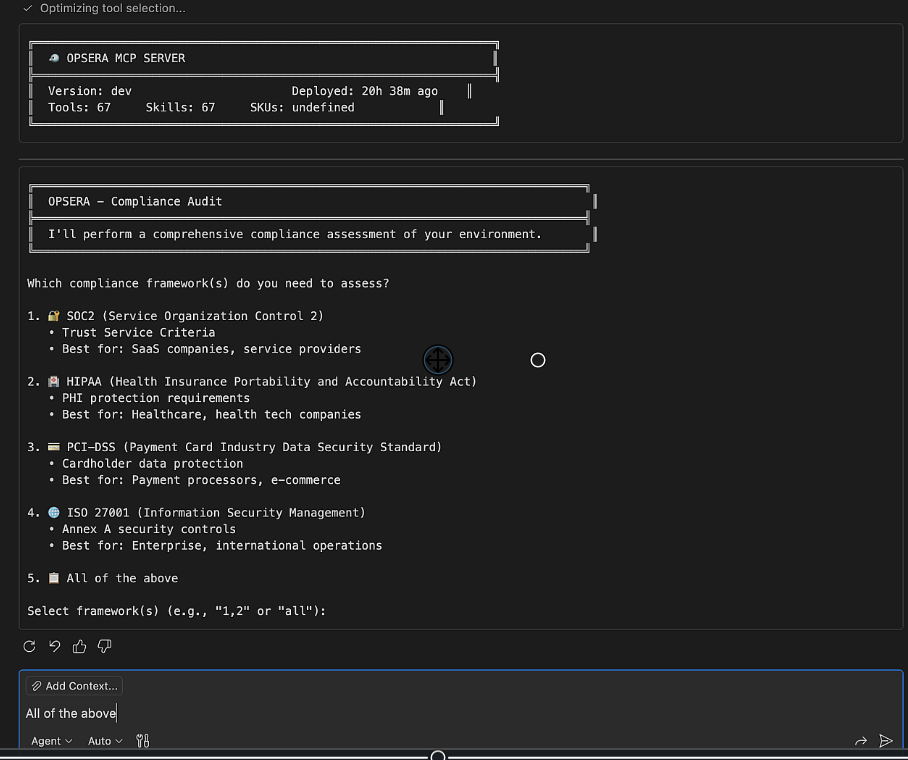Expand the 'Optimizing tool selection...' step
The image size is (908, 760).
click(x=111, y=8)
